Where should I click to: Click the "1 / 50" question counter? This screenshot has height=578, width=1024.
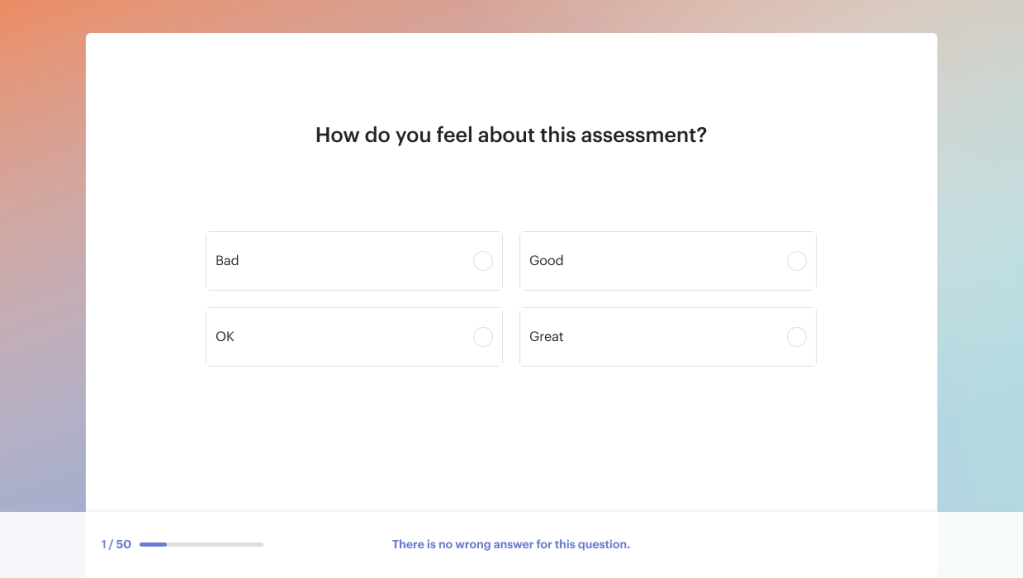click(x=116, y=545)
